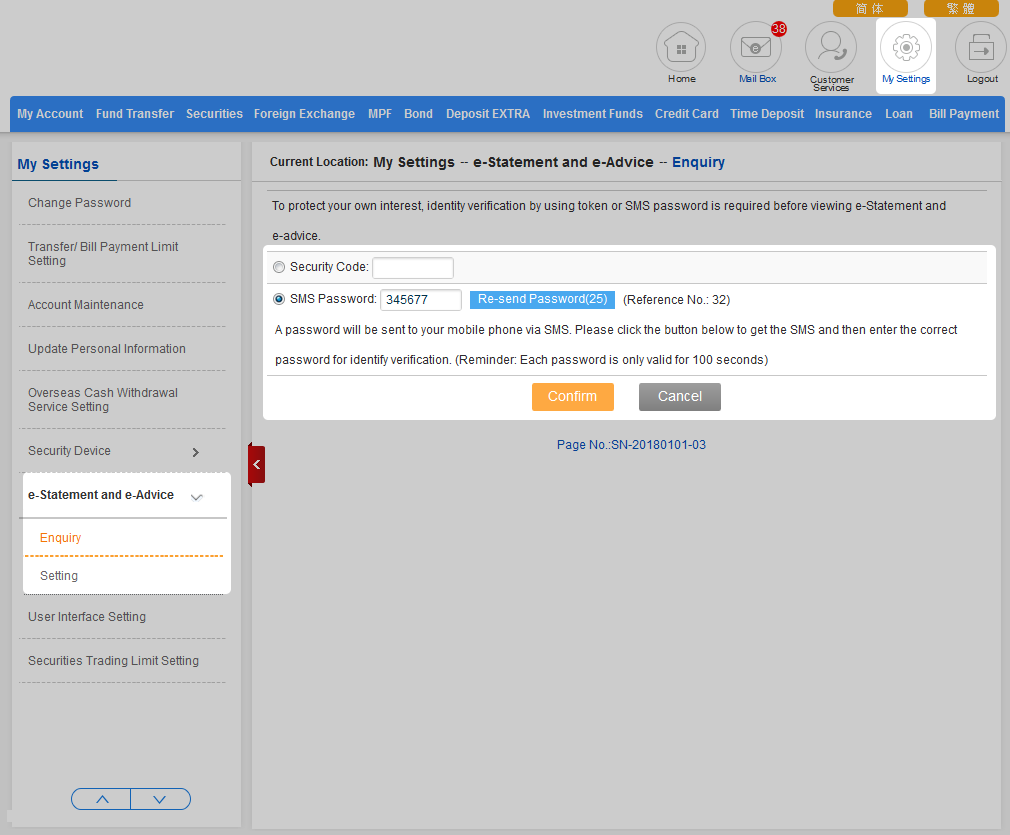The width and height of the screenshot is (1010, 835).
Task: Open the Mail Box envelope icon
Action: tap(756, 48)
